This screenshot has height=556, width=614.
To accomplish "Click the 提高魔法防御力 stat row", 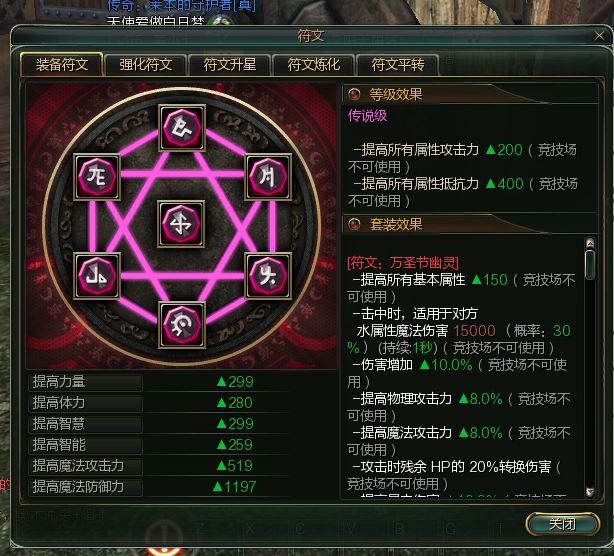I will coord(159,487).
